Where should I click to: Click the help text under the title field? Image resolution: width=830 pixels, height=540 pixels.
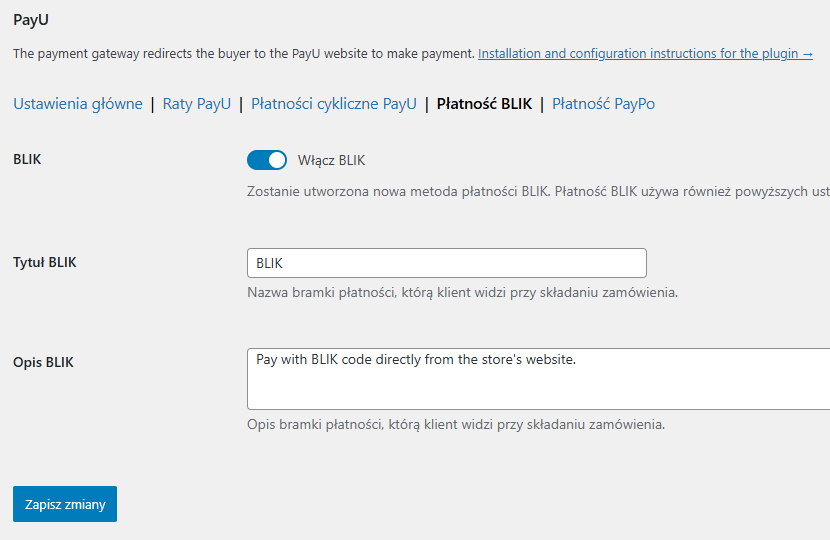[x=462, y=293]
